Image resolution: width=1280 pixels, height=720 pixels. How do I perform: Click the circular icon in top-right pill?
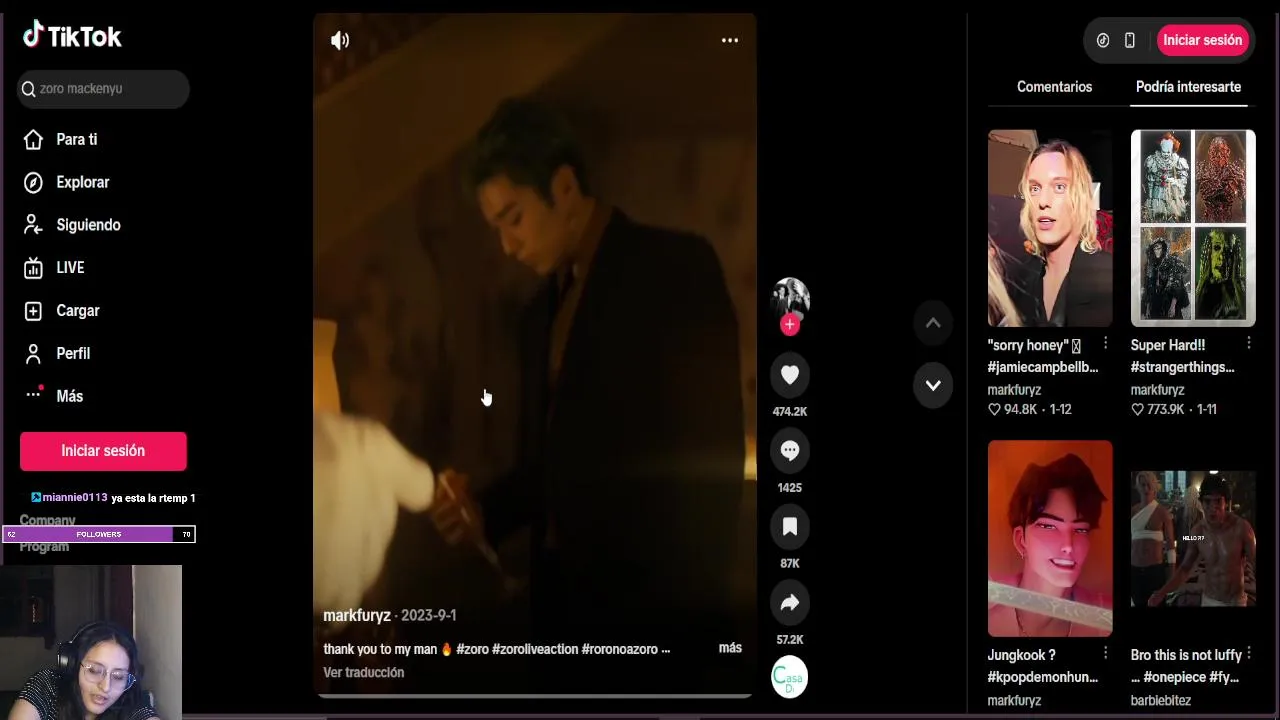click(x=1103, y=40)
